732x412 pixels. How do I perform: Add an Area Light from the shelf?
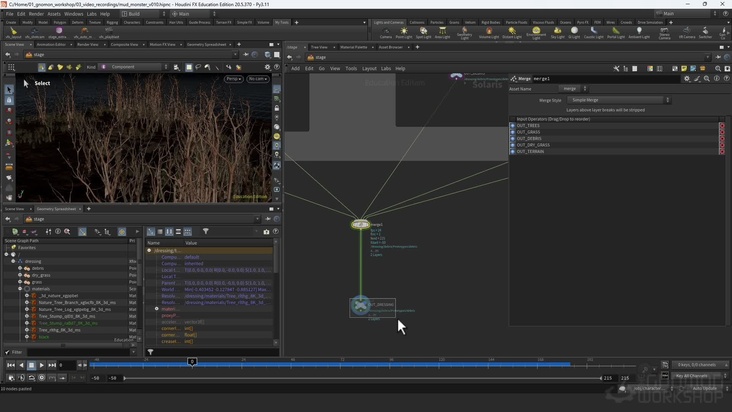click(x=442, y=33)
